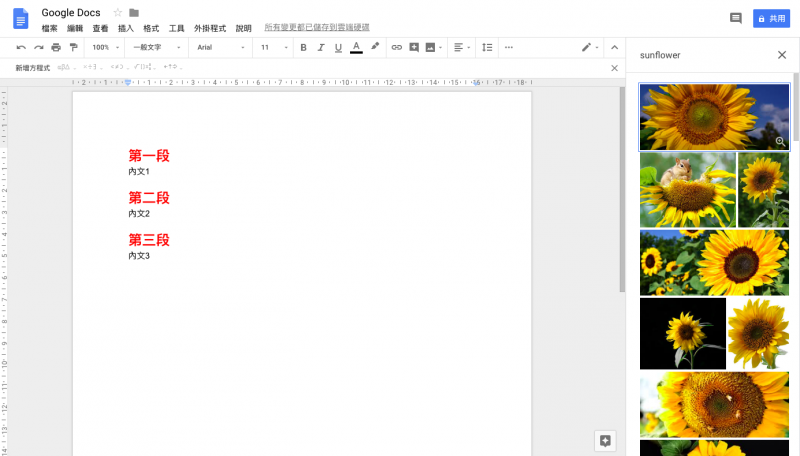The height and width of the screenshot is (456, 800).
Task: Click the Google Docs home logo
Action: (20, 19)
